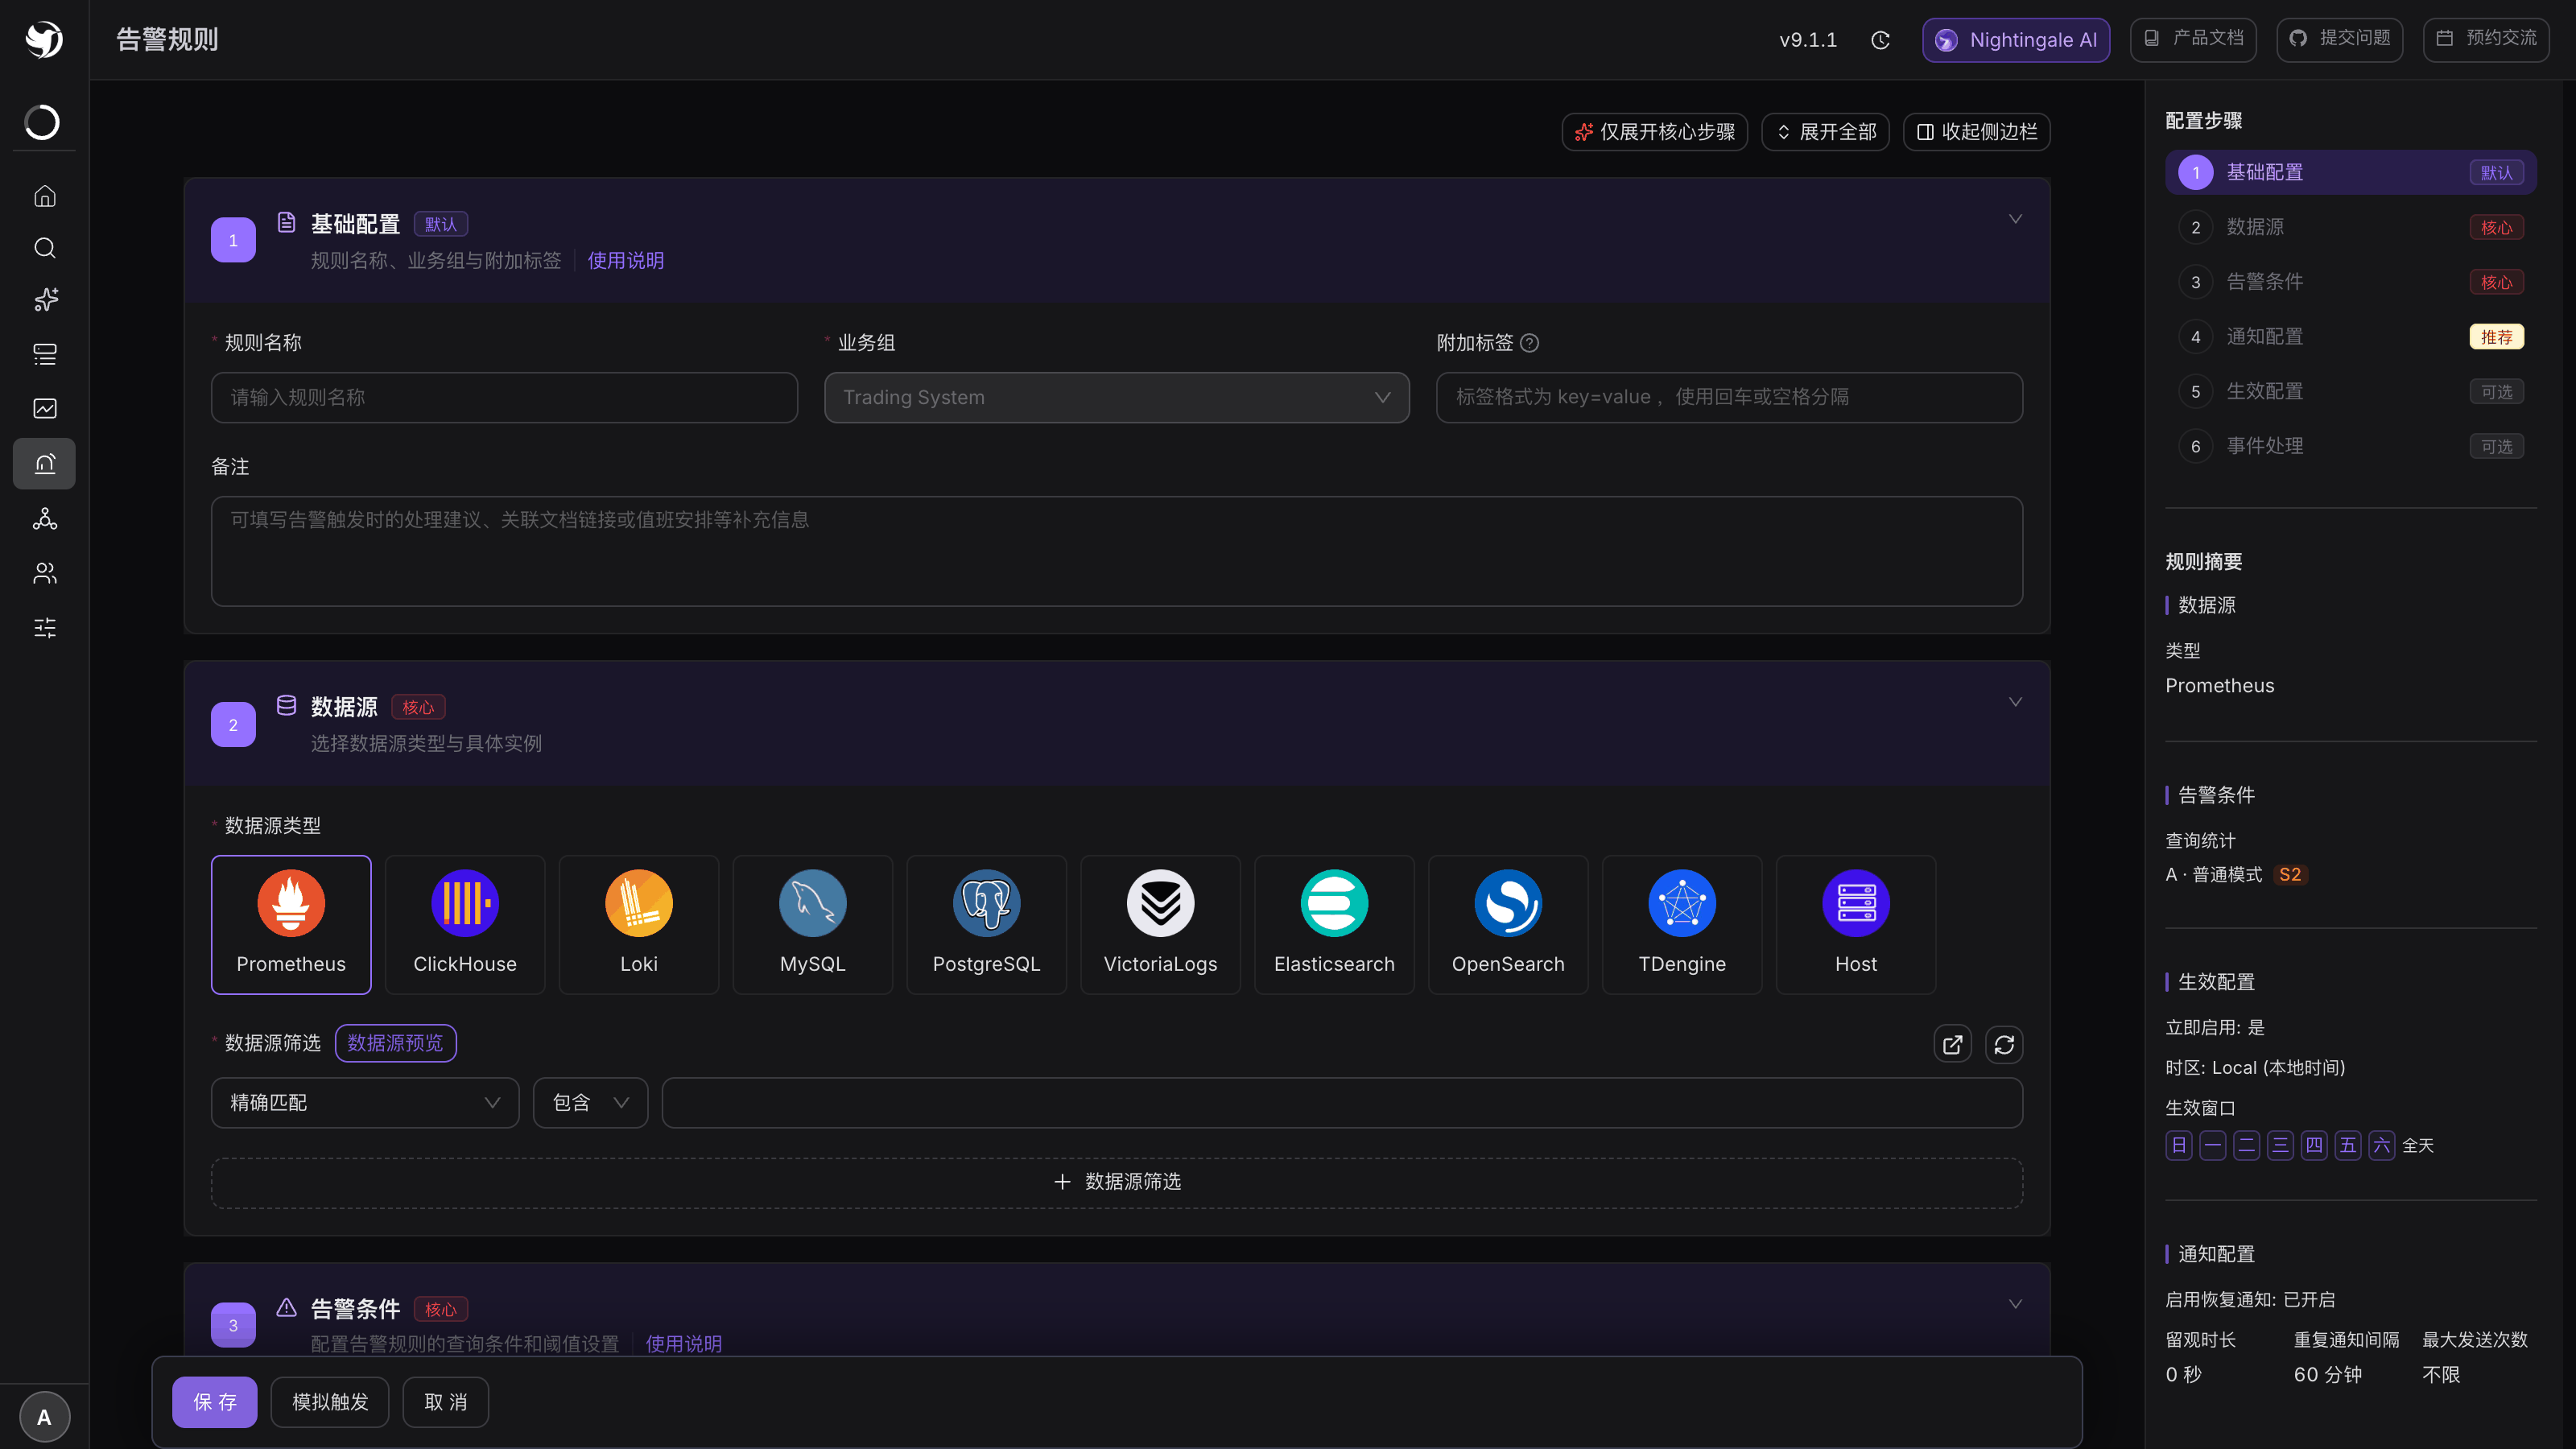Select the ClickHouse datasource type
Viewport: 2576px width, 1449px height.
tap(465, 924)
